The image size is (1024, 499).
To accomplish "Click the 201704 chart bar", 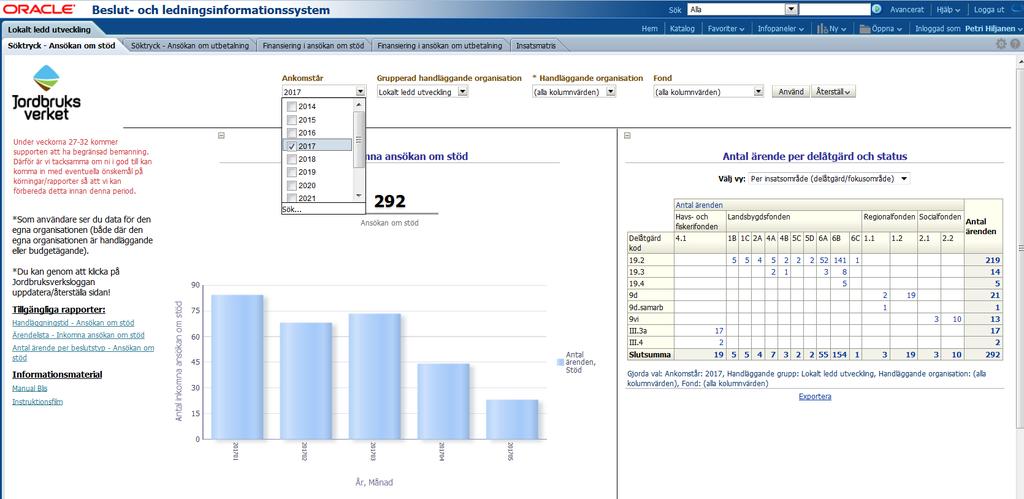I will click(443, 401).
